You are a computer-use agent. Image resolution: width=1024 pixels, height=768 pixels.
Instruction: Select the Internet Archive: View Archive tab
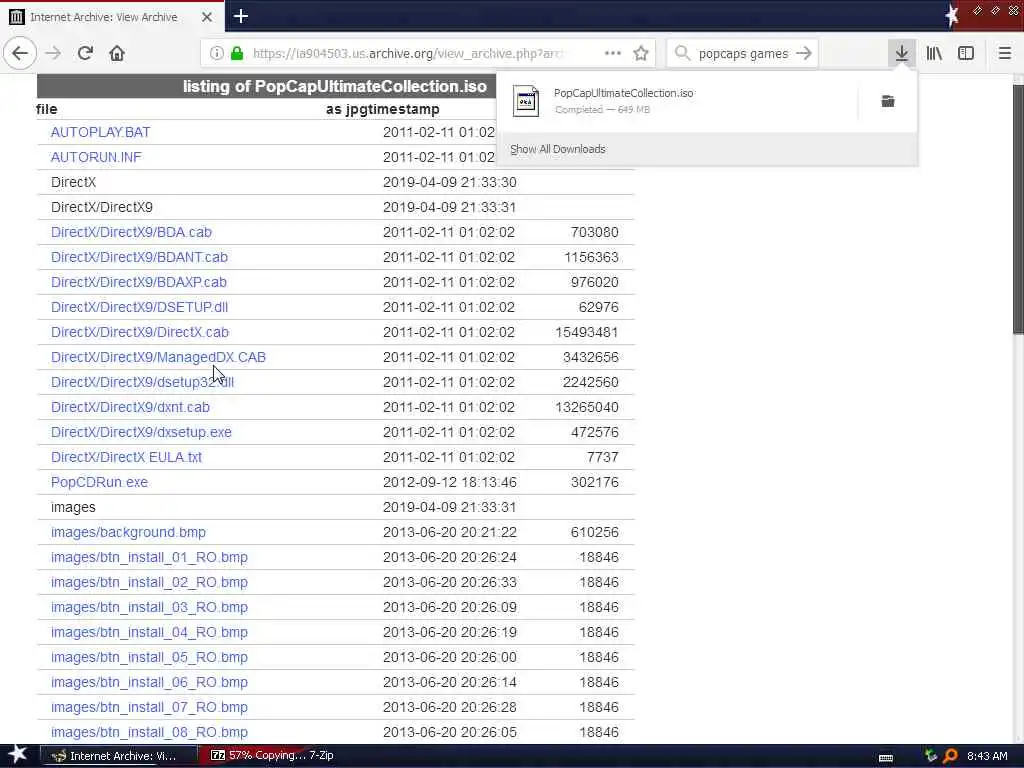(x=112, y=17)
